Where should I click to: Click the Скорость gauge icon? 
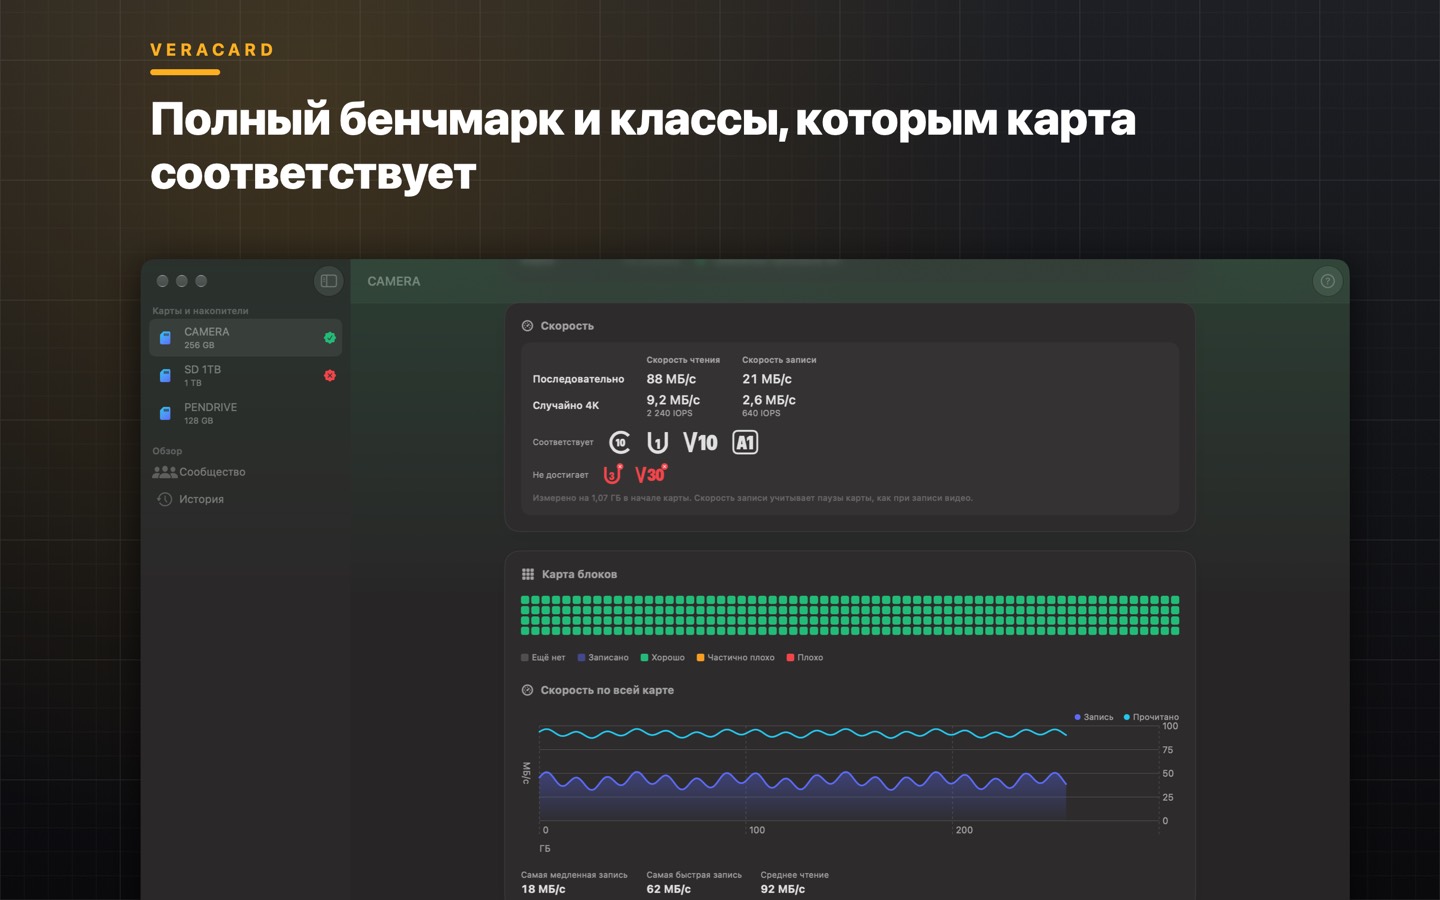[527, 326]
